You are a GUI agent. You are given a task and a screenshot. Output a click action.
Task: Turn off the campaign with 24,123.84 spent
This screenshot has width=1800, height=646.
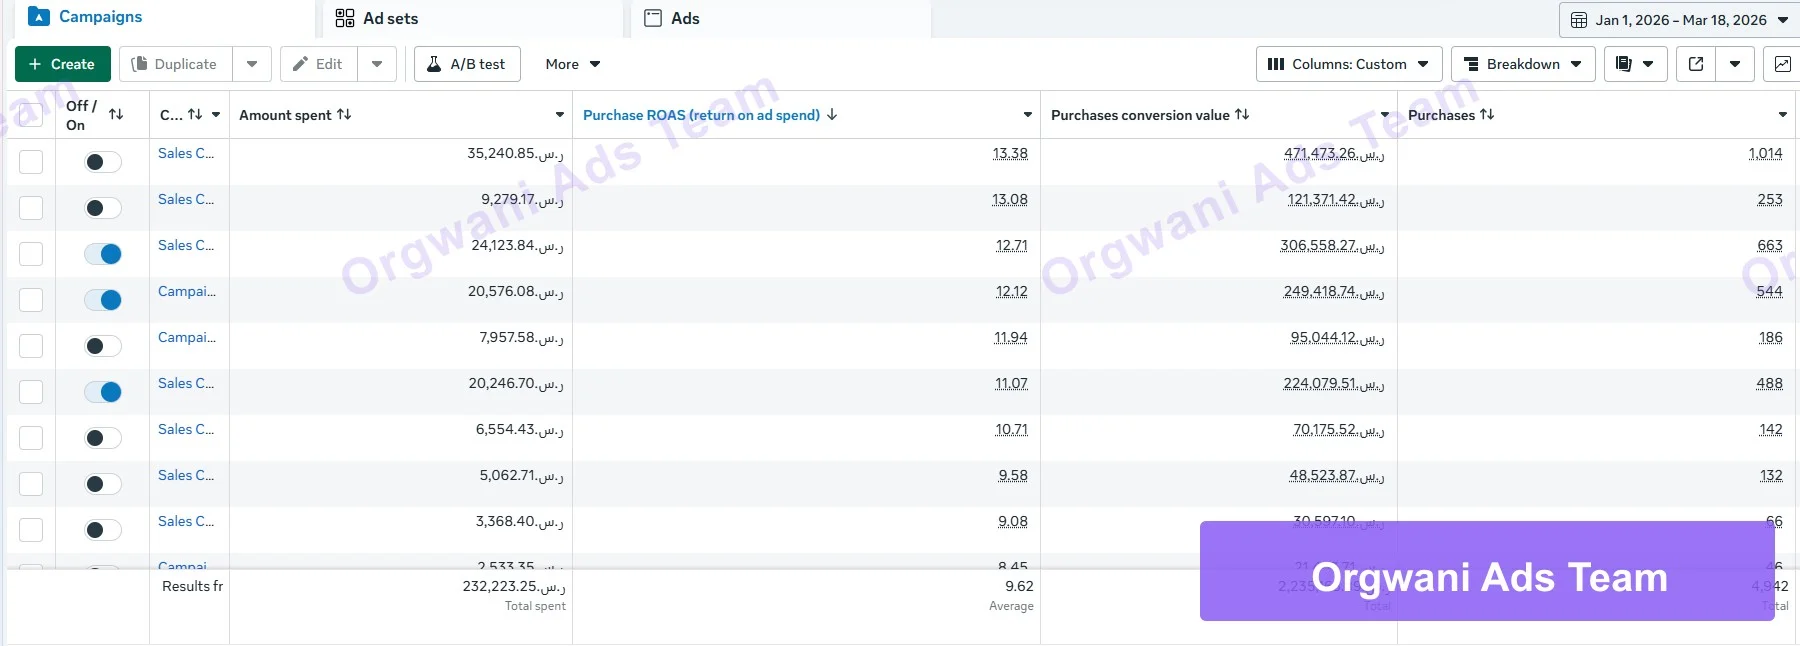[102, 254]
